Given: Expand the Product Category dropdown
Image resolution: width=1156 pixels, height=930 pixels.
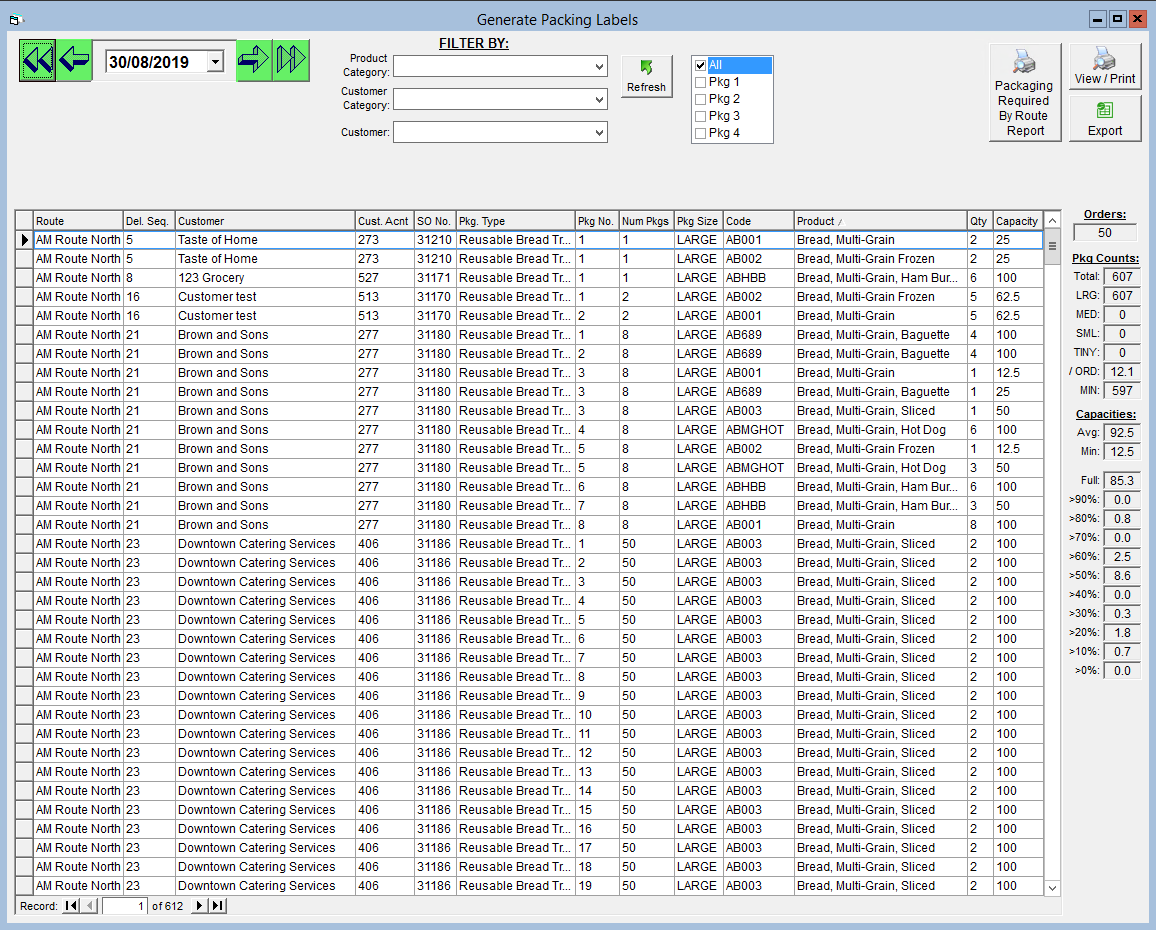Looking at the screenshot, I should (599, 66).
